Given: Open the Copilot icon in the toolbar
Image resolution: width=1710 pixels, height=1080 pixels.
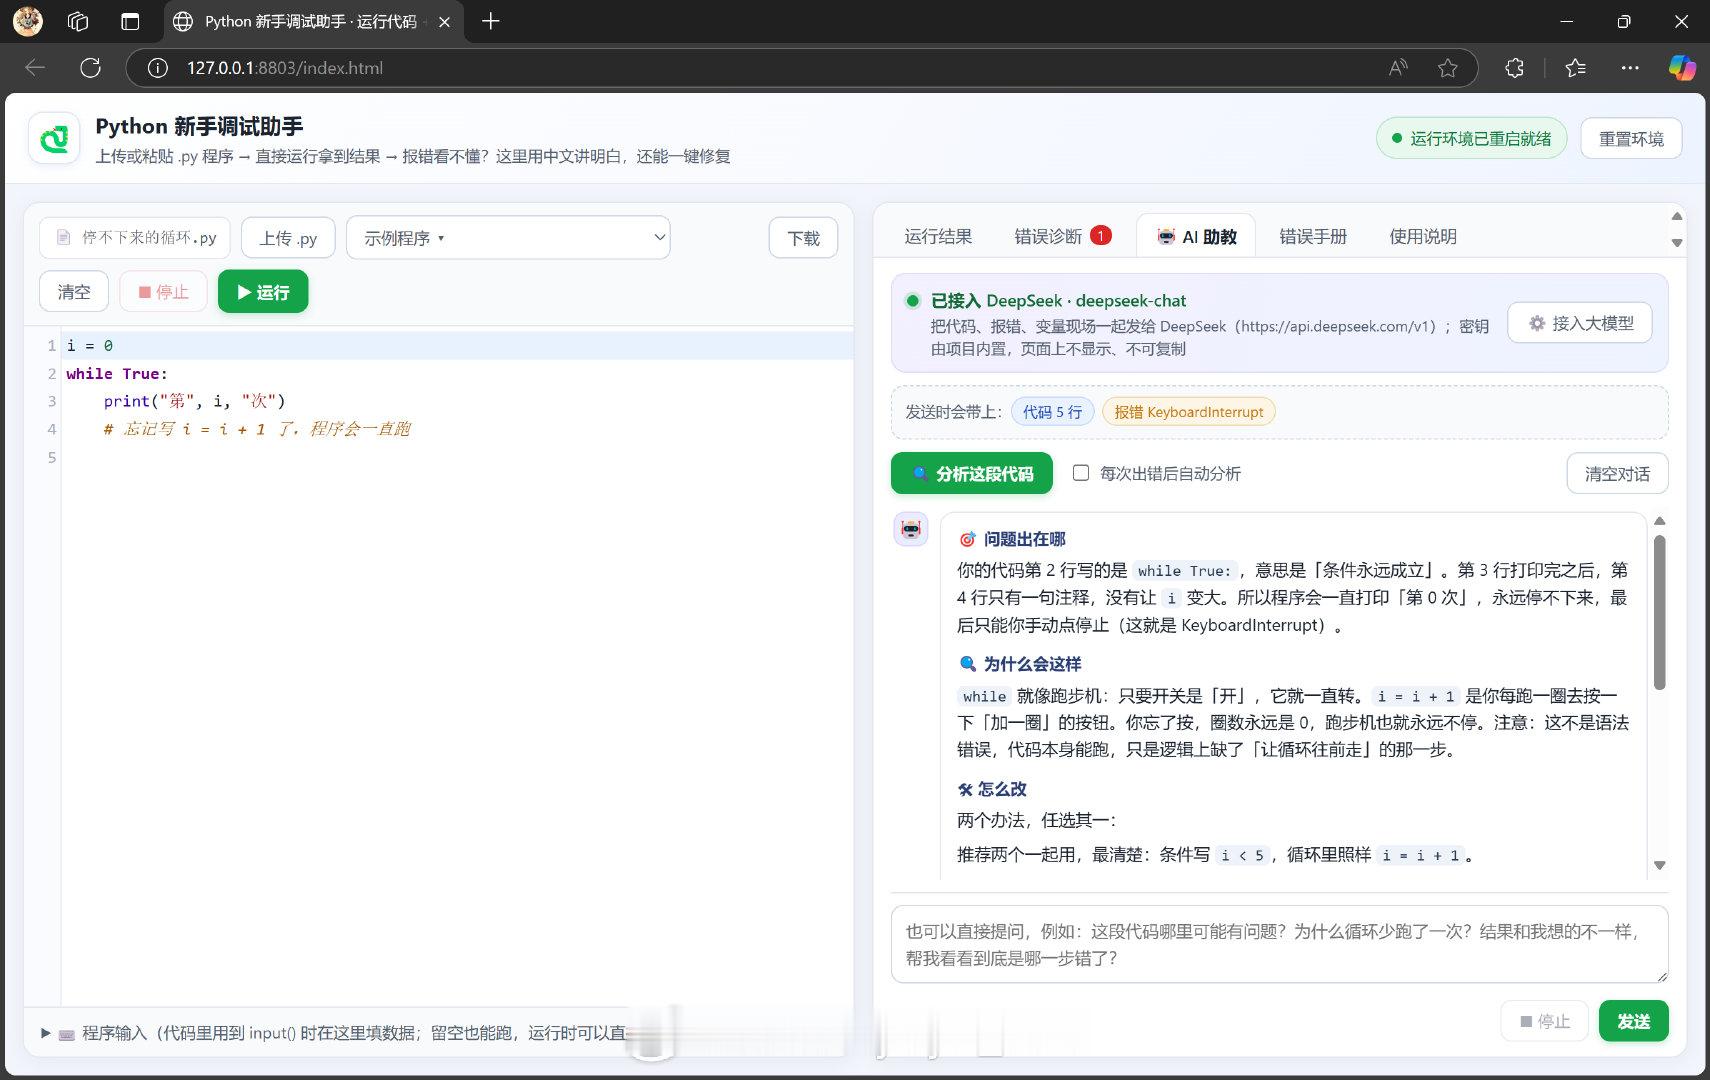Looking at the screenshot, I should point(1682,68).
